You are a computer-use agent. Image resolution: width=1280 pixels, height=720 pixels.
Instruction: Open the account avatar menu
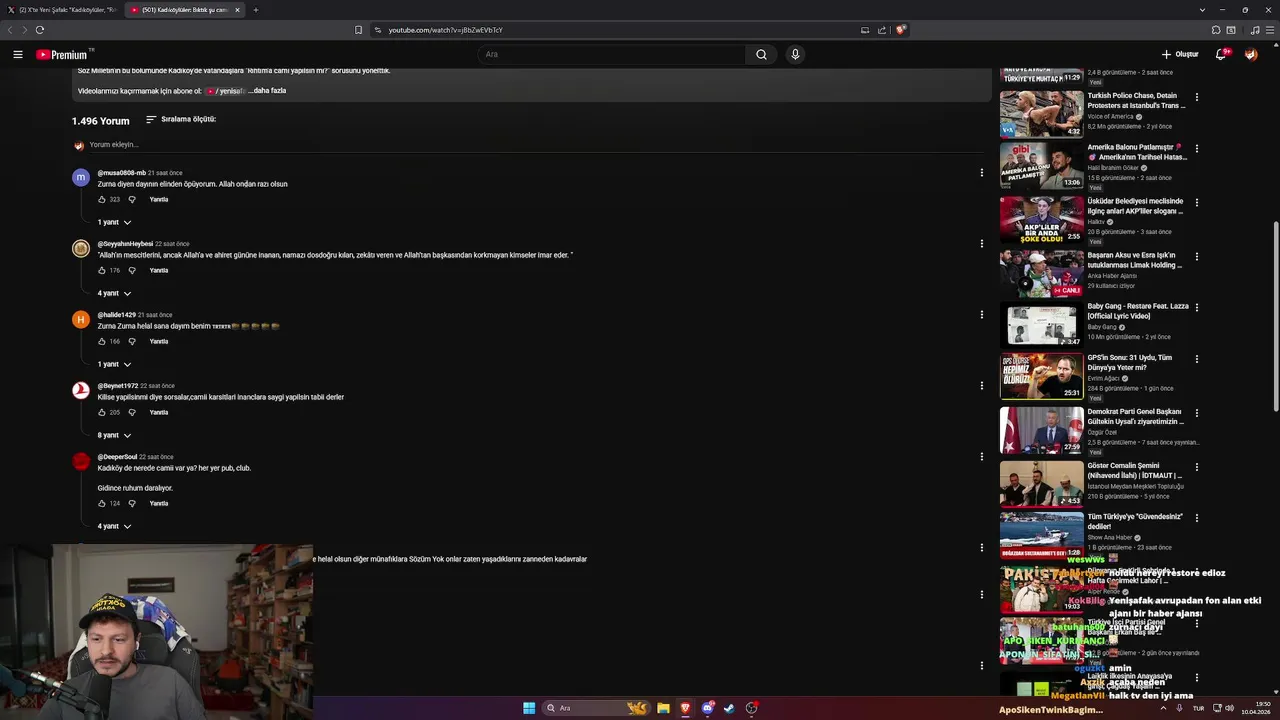click(x=1251, y=54)
